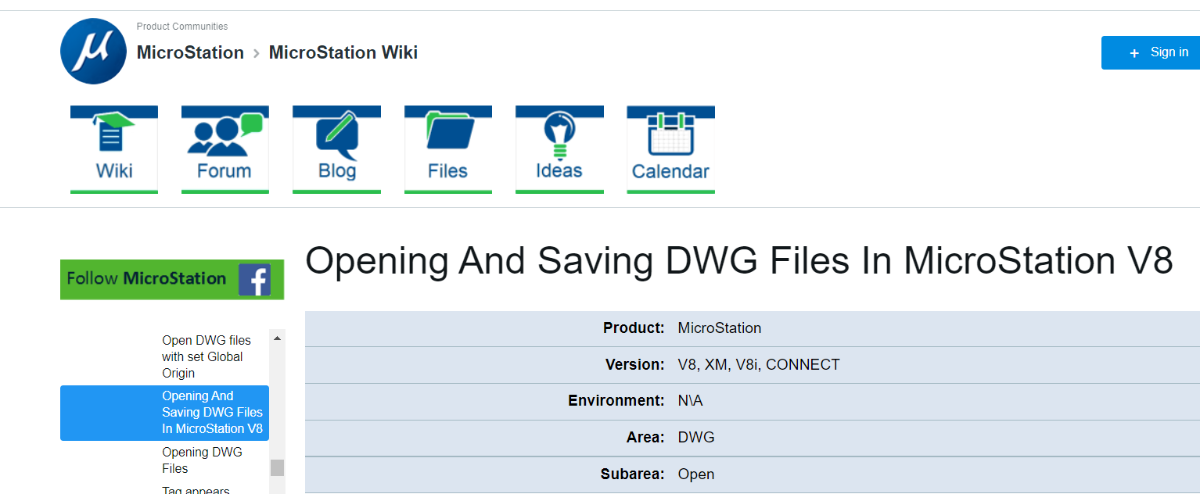Click the 'Environment:' label
Image resolution: width=1200 pixels, height=494 pixels.
(616, 401)
